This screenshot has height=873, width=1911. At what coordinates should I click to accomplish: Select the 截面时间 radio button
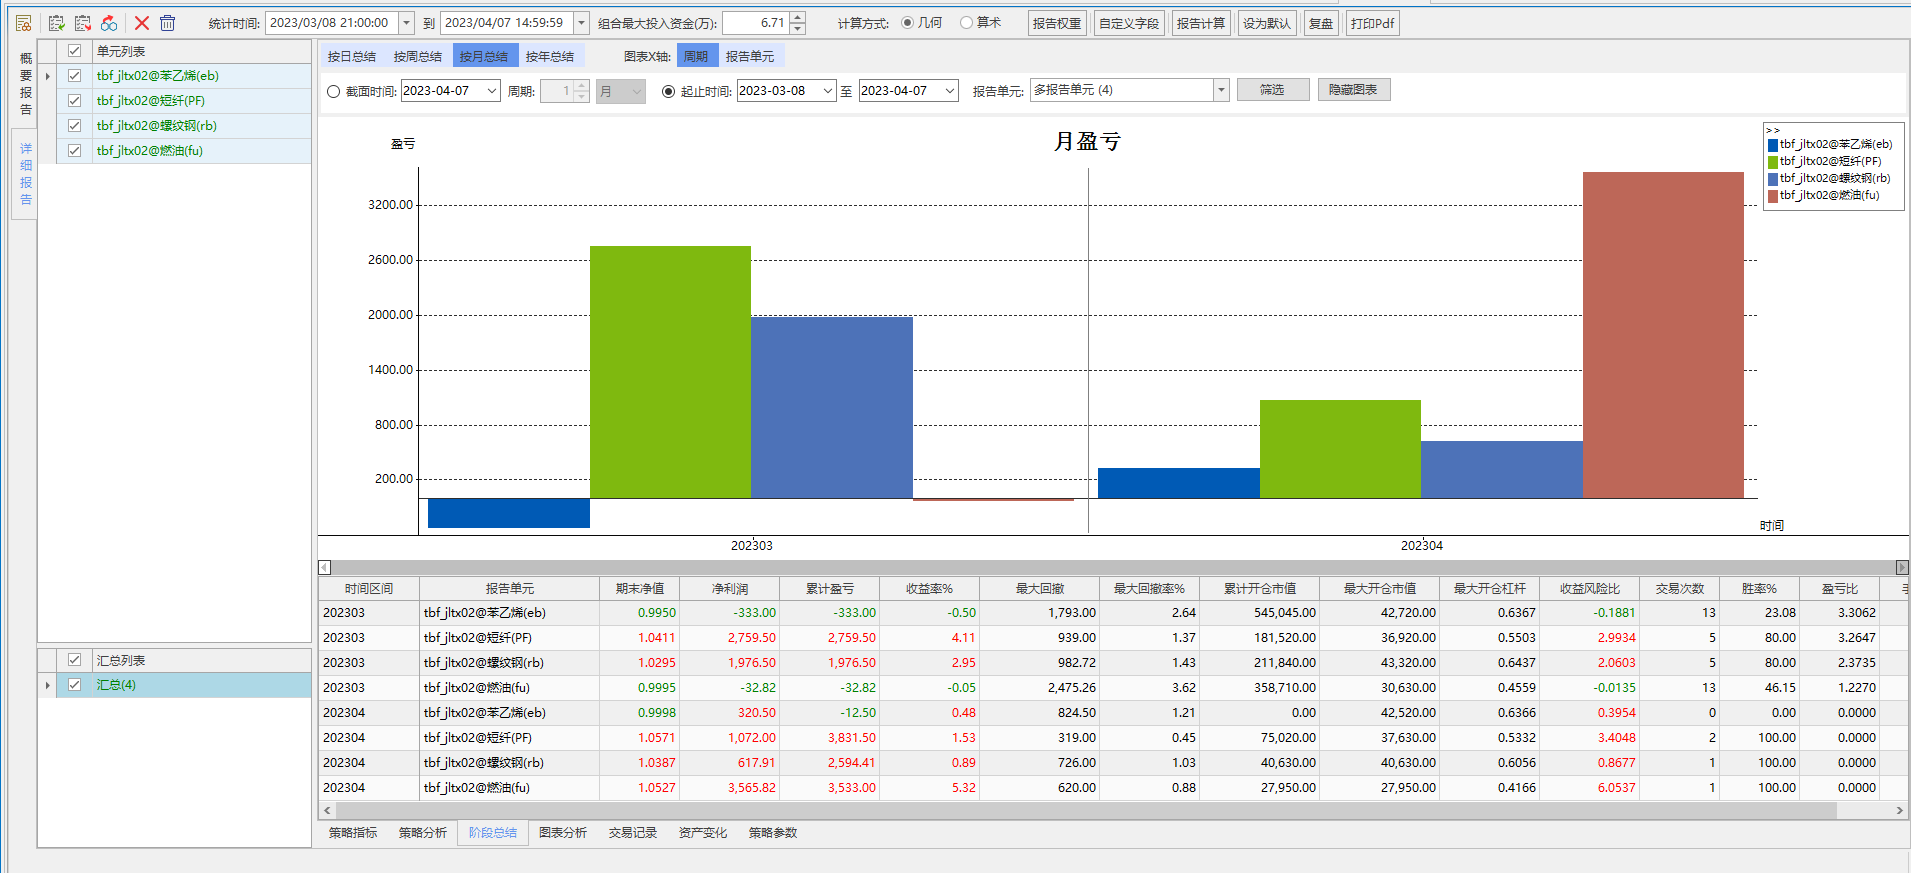pos(334,91)
